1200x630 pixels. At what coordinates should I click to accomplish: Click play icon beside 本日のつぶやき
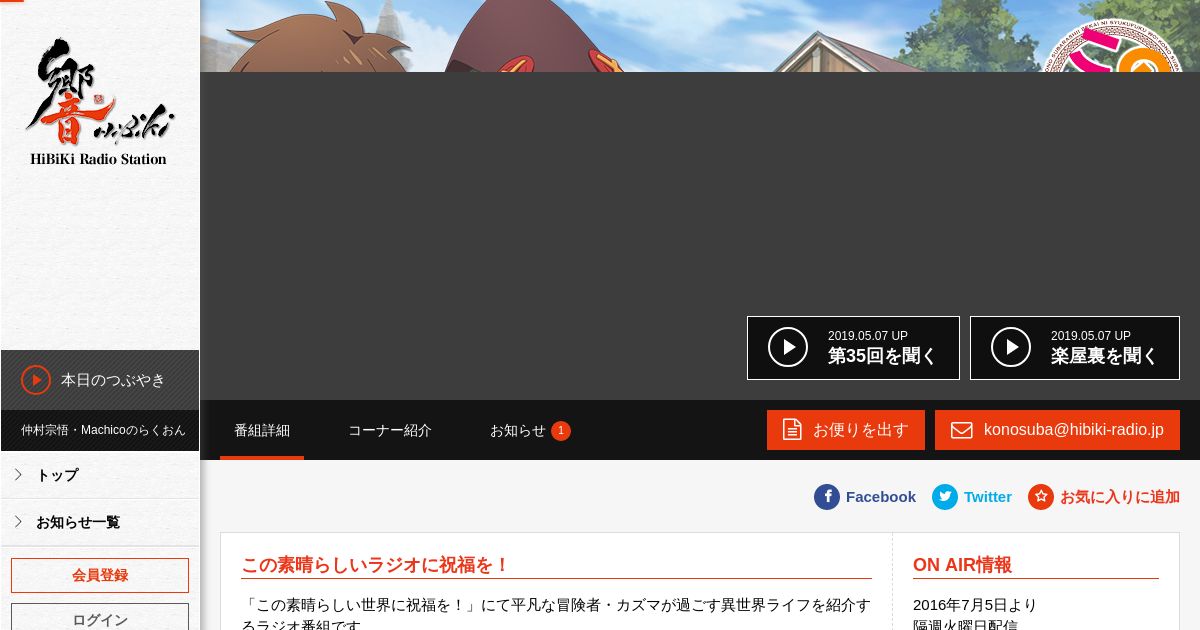click(36, 380)
